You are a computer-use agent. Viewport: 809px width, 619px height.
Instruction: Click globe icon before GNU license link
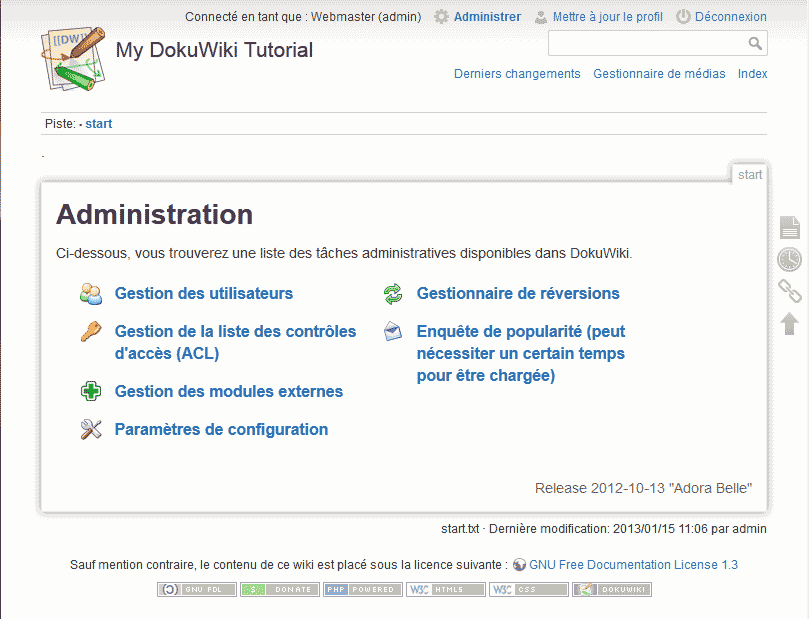519,565
